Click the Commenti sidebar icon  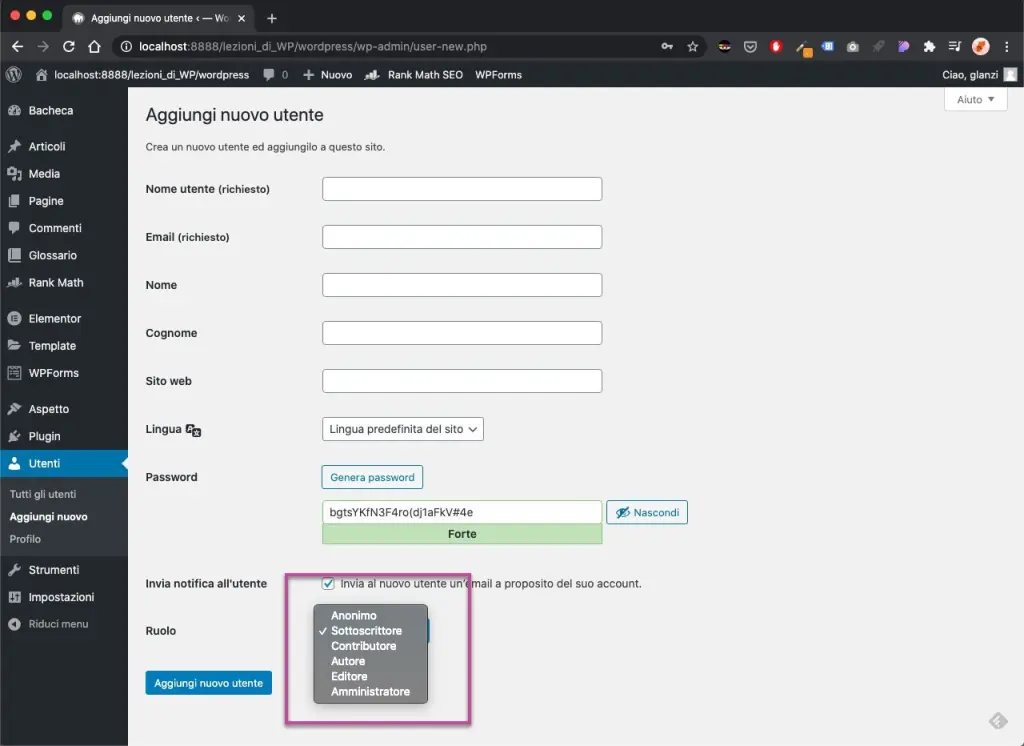click(14, 228)
